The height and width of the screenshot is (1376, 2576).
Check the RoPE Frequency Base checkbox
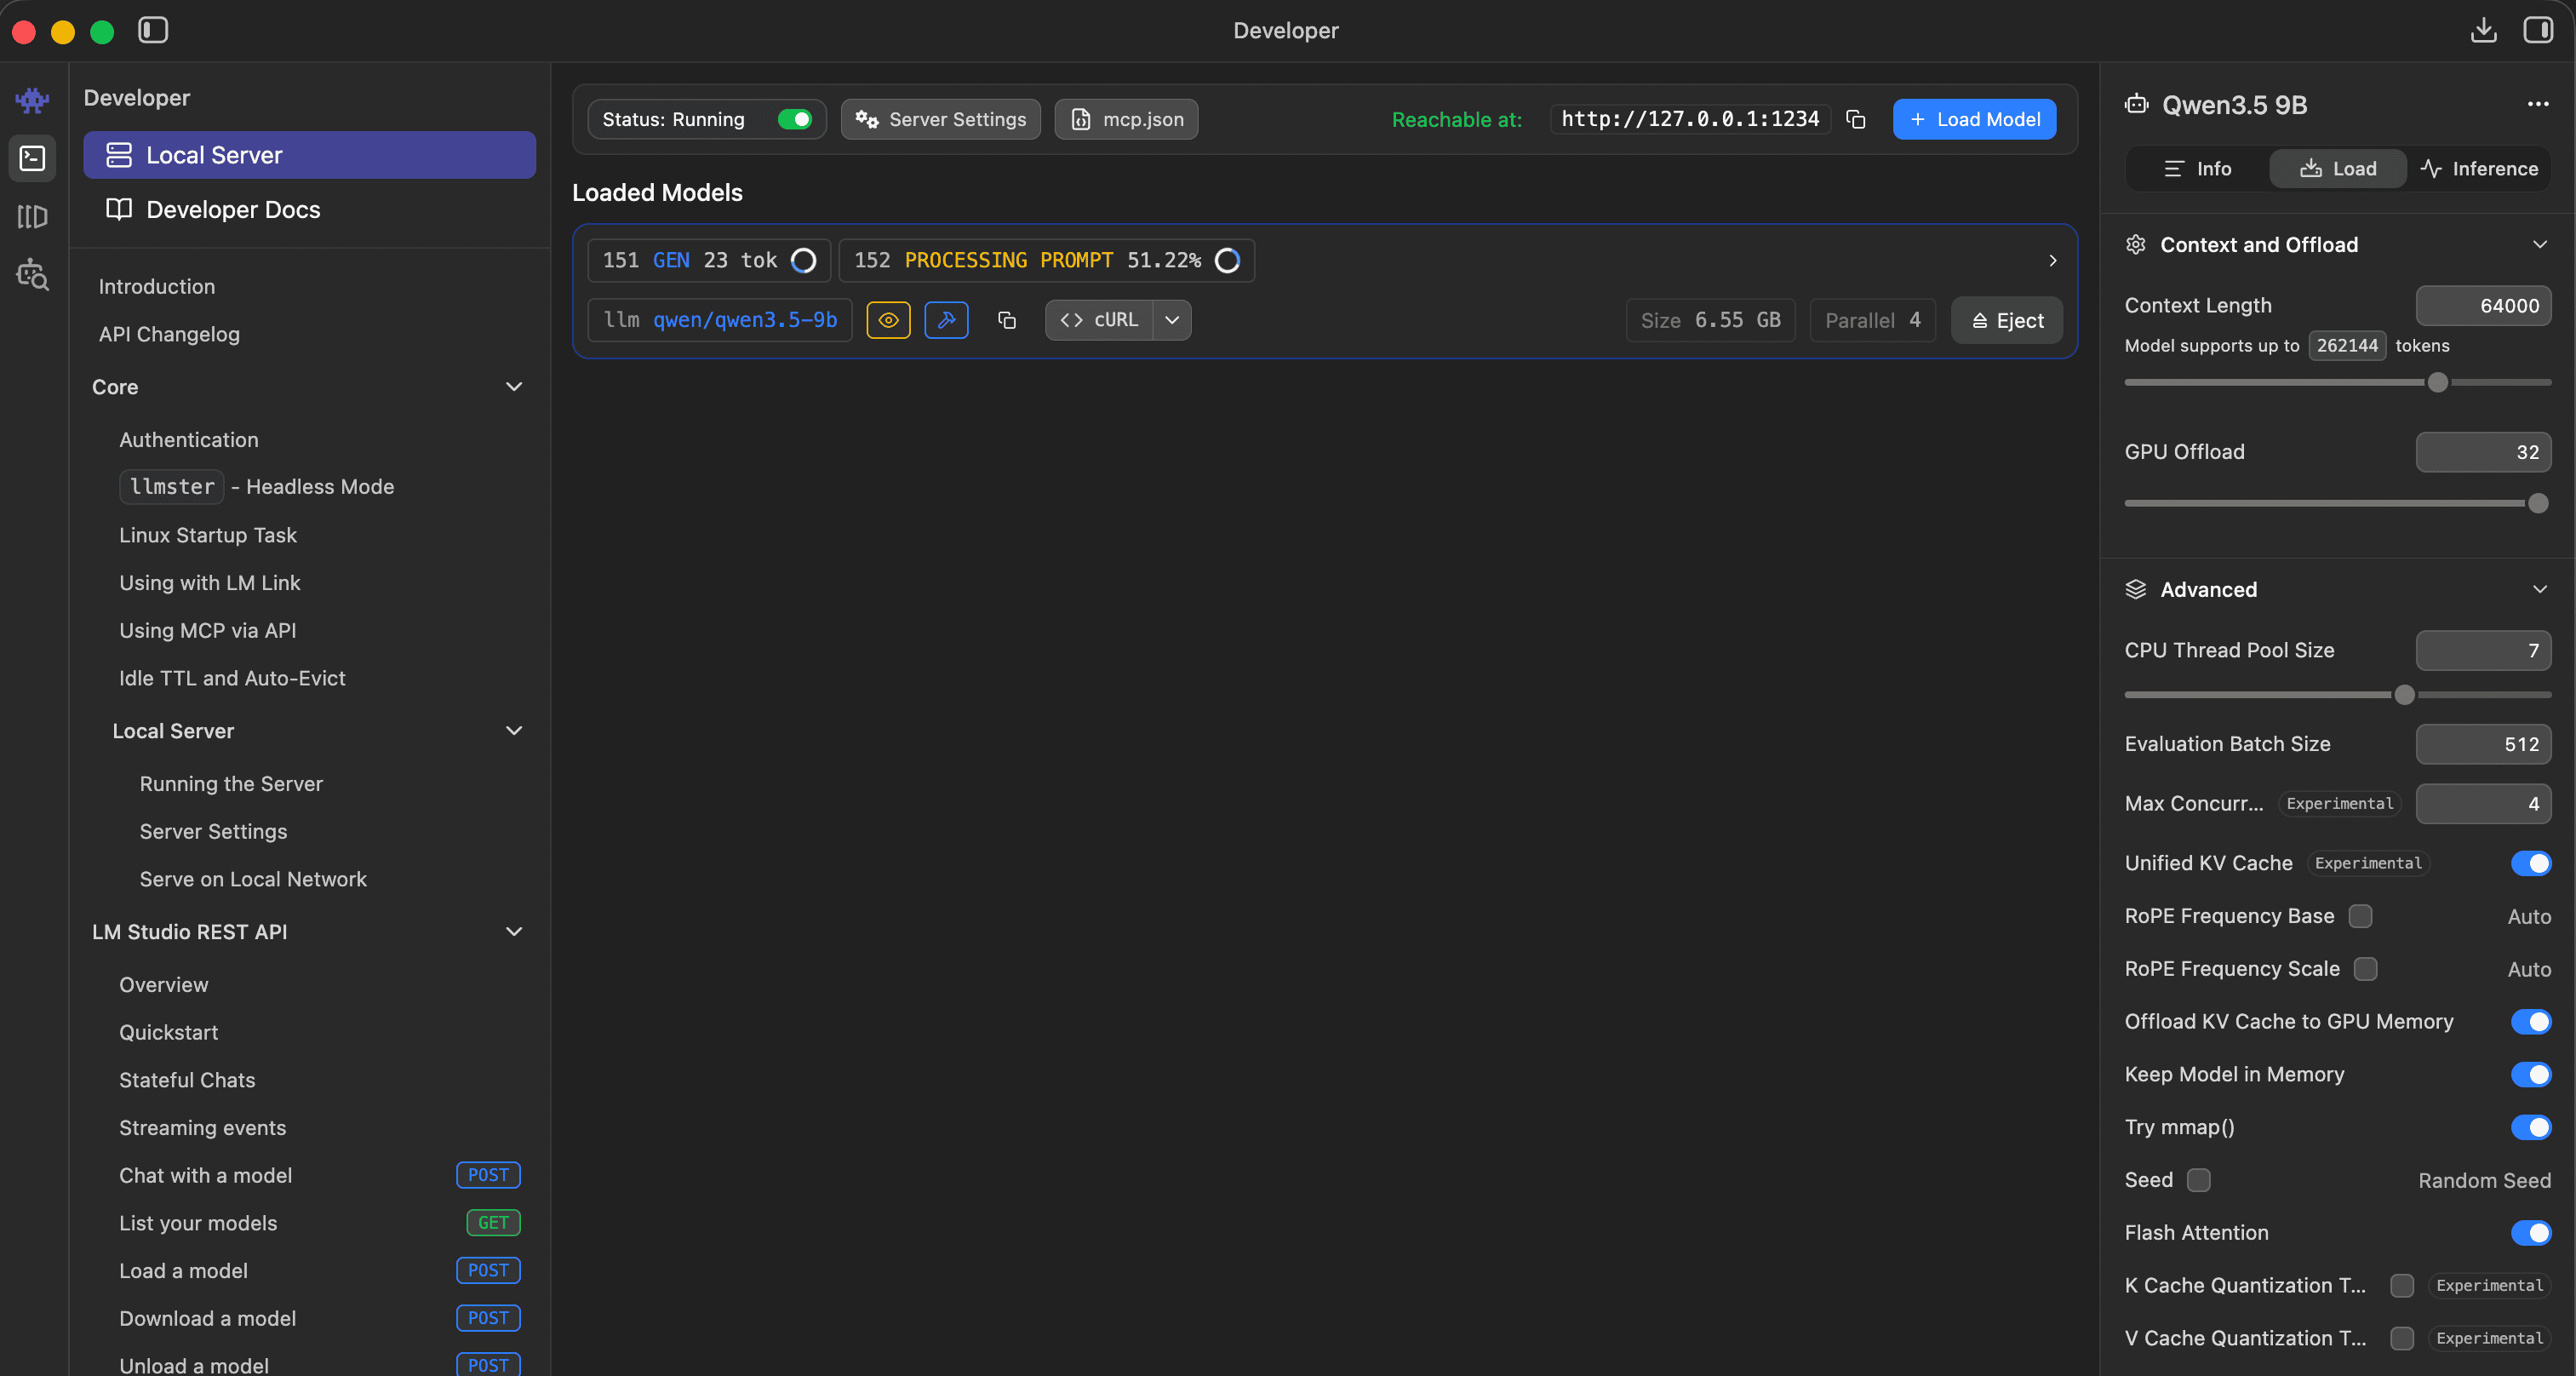pyautogui.click(x=2361, y=916)
